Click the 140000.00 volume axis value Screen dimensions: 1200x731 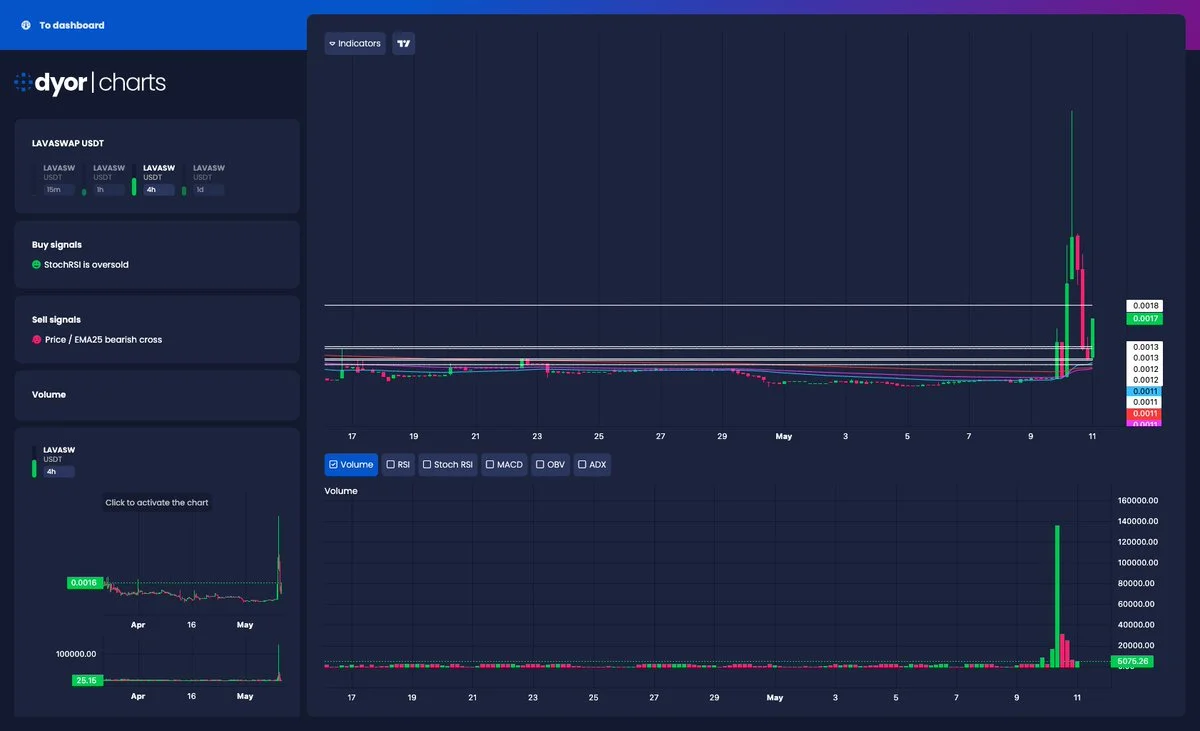pos(1138,521)
